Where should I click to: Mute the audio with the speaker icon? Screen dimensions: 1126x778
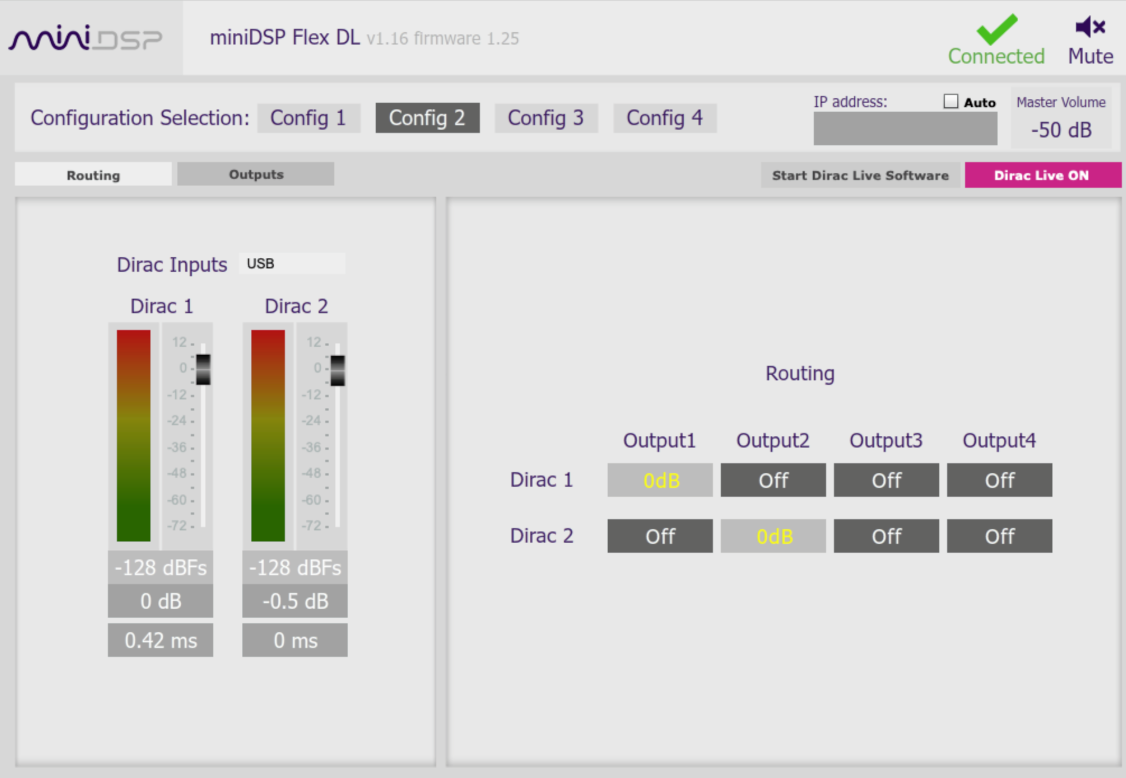[x=1090, y=27]
